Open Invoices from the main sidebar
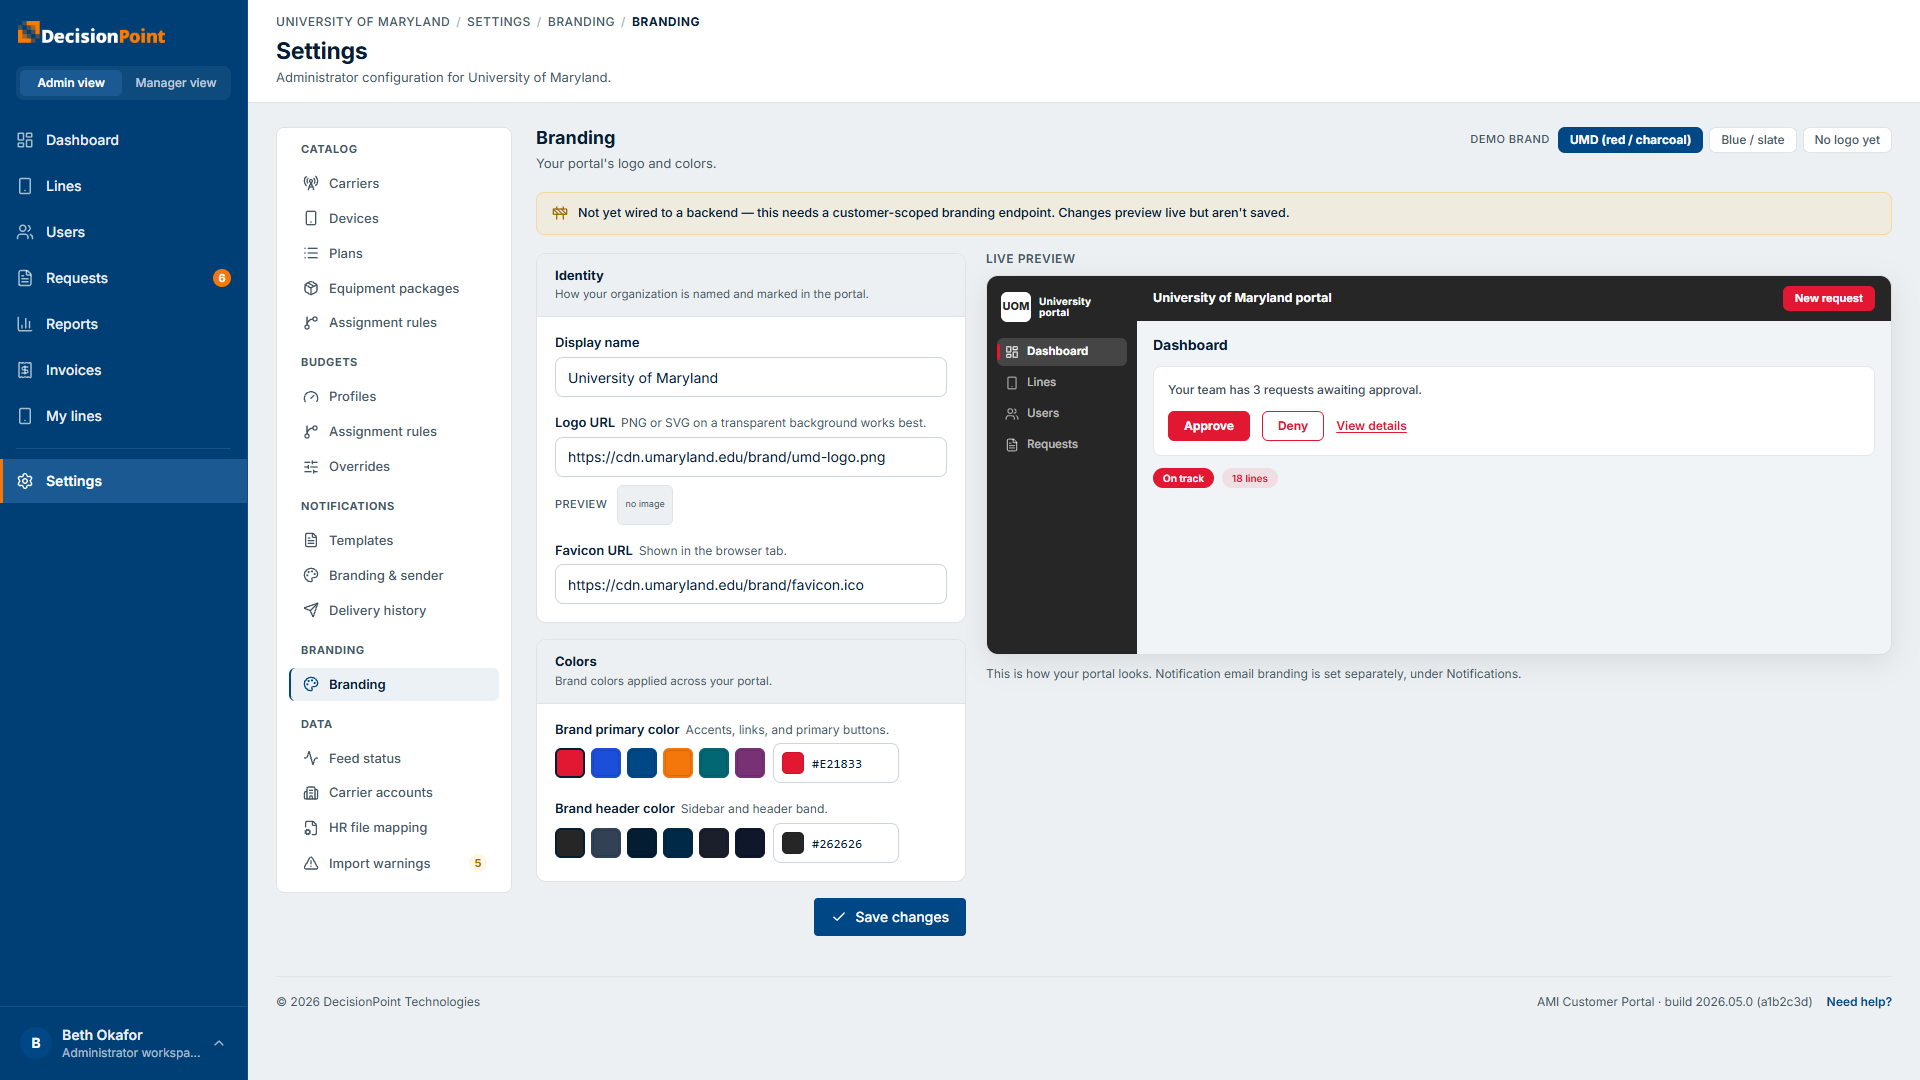 tap(124, 370)
